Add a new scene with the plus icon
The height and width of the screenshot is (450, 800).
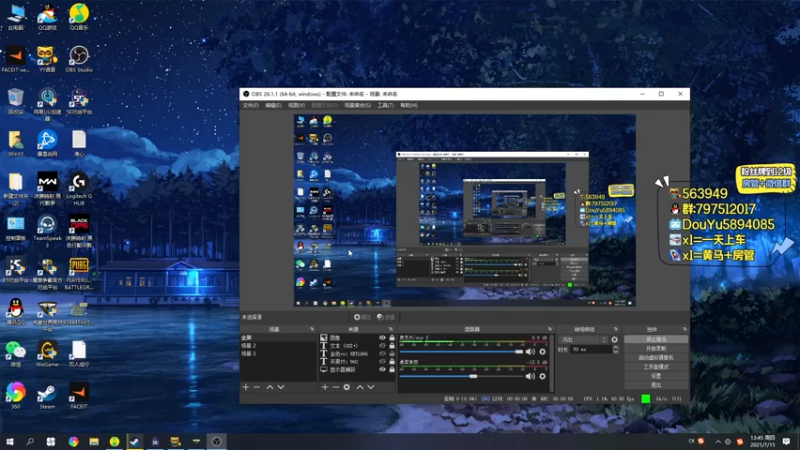[x=246, y=387]
